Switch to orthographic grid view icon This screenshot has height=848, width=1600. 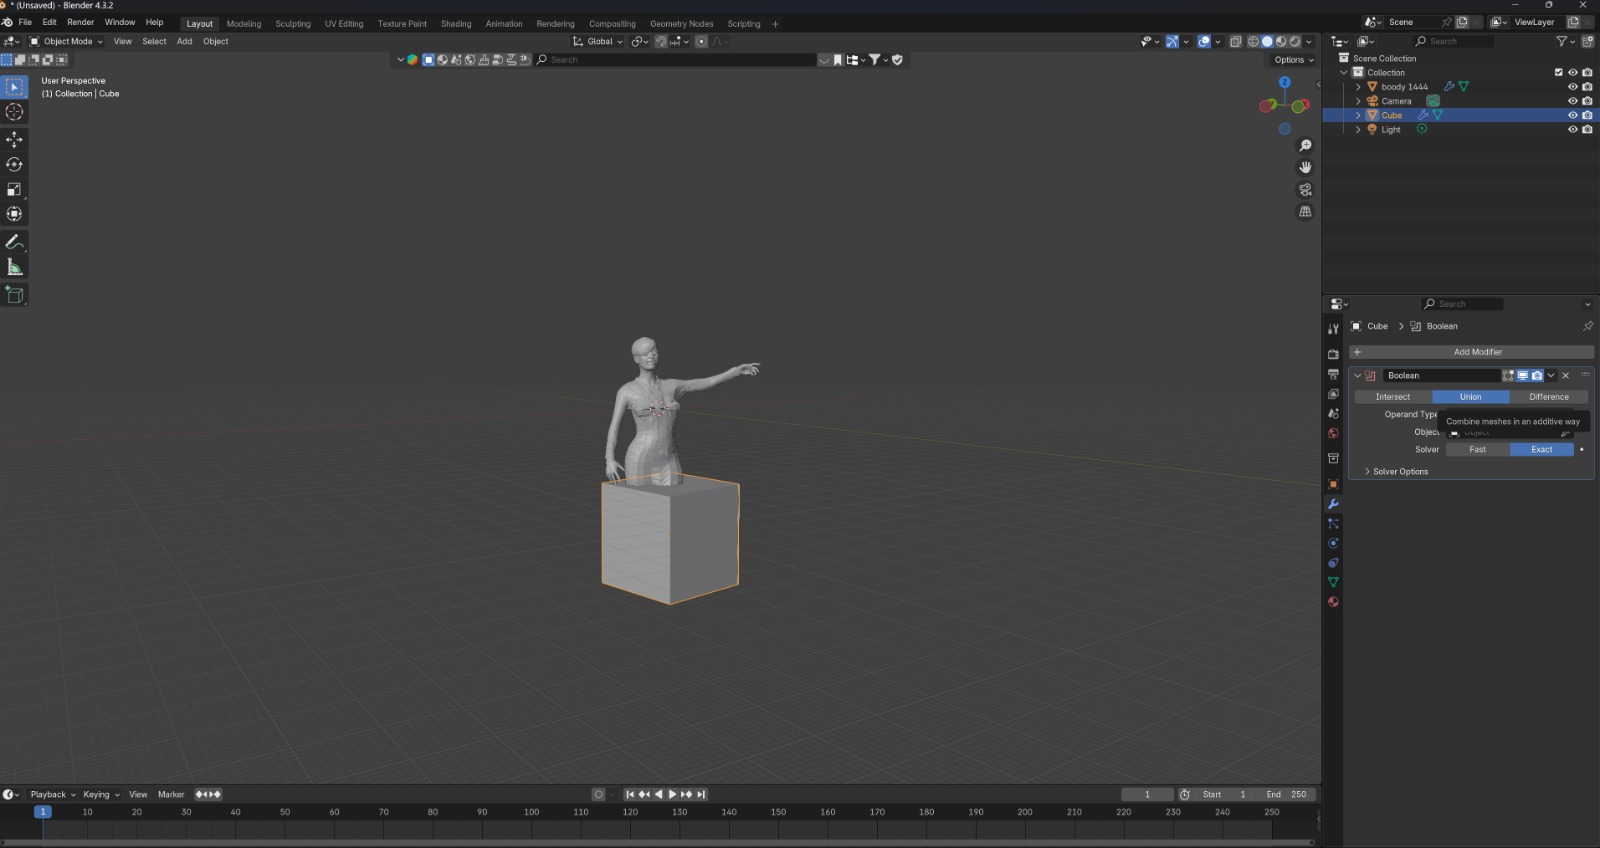1305,212
